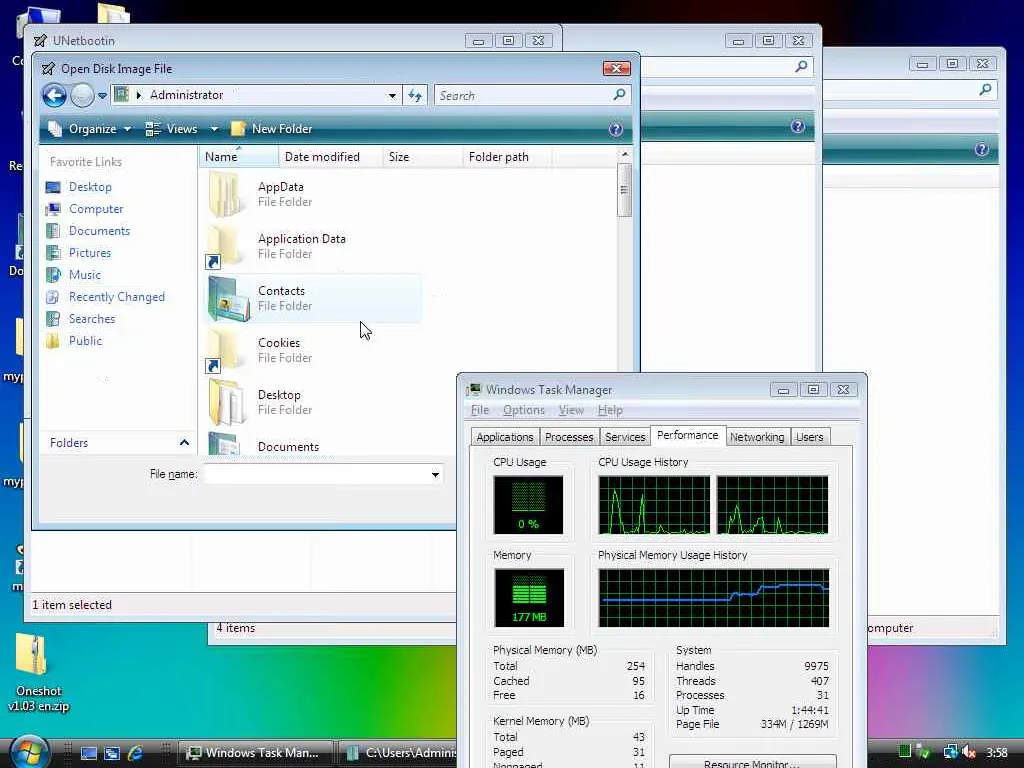Image resolution: width=1024 pixels, height=768 pixels.
Task: Open Task Manager Help menu
Action: pos(610,410)
